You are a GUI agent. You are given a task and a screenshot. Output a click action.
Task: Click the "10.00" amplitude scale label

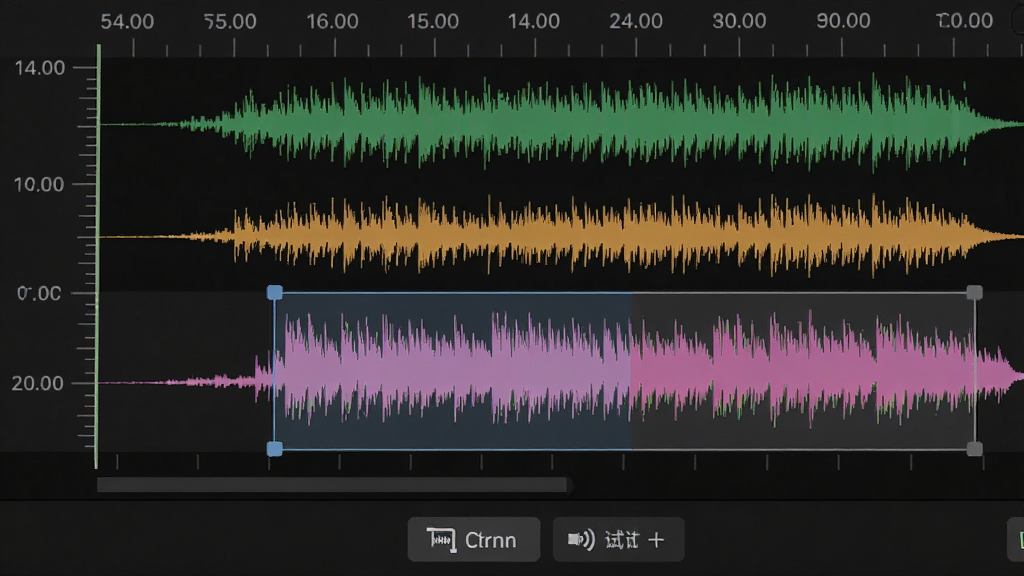pyautogui.click(x=39, y=185)
